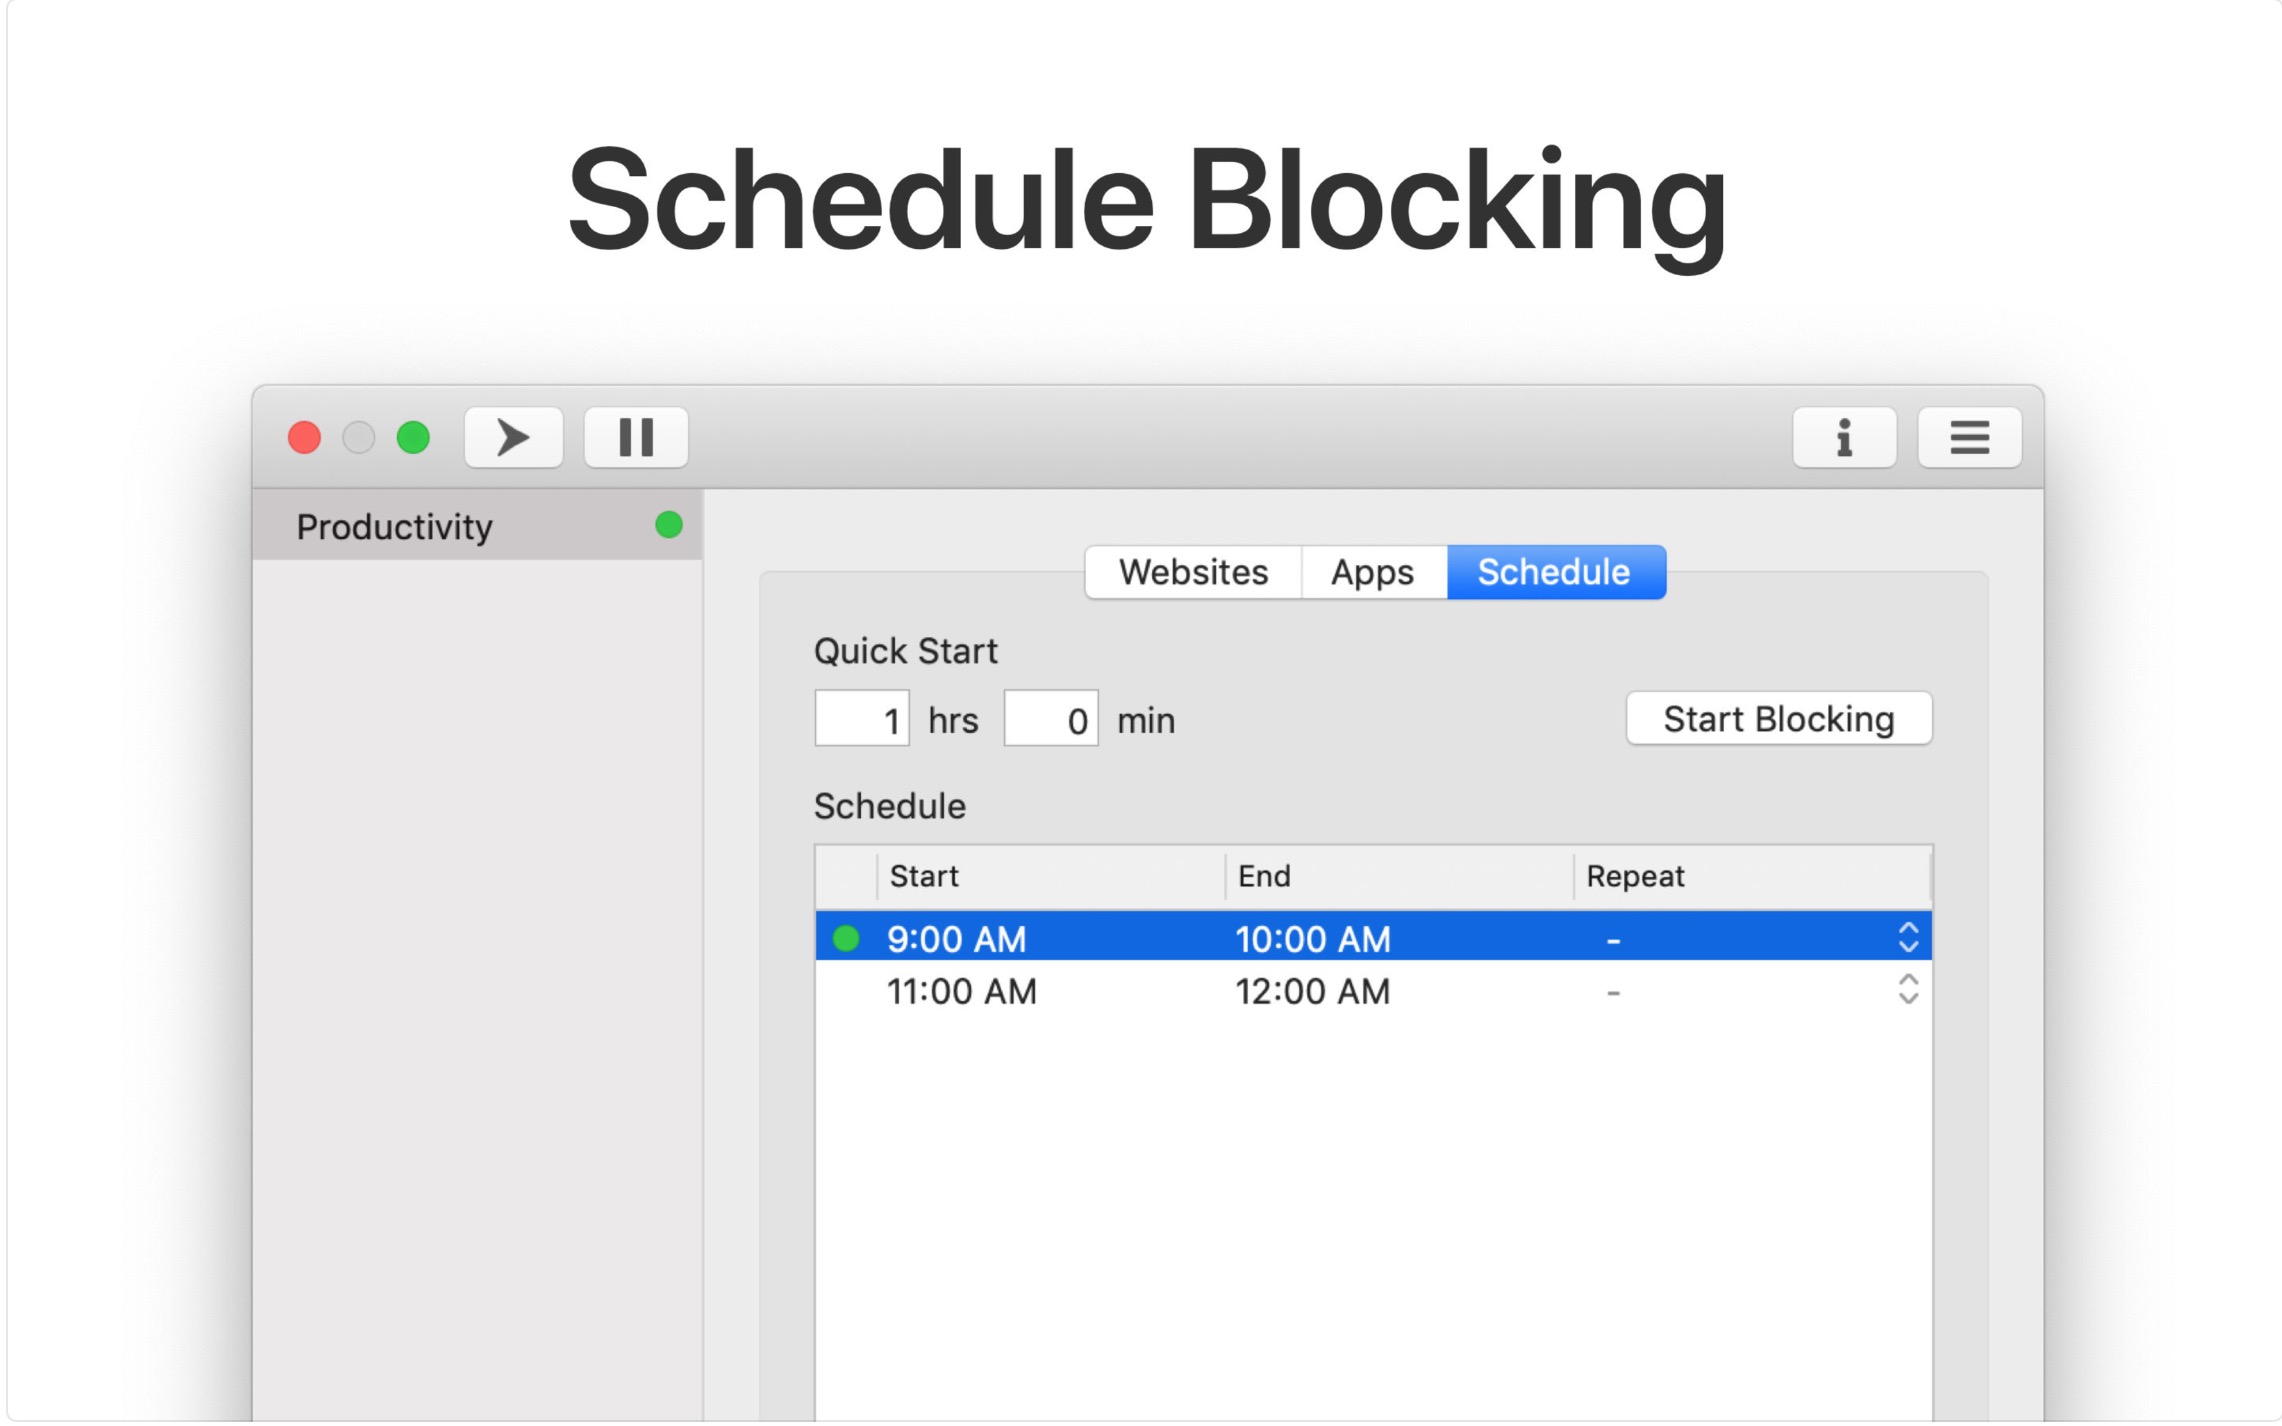Click green status dot beside Productivity

coord(668,525)
